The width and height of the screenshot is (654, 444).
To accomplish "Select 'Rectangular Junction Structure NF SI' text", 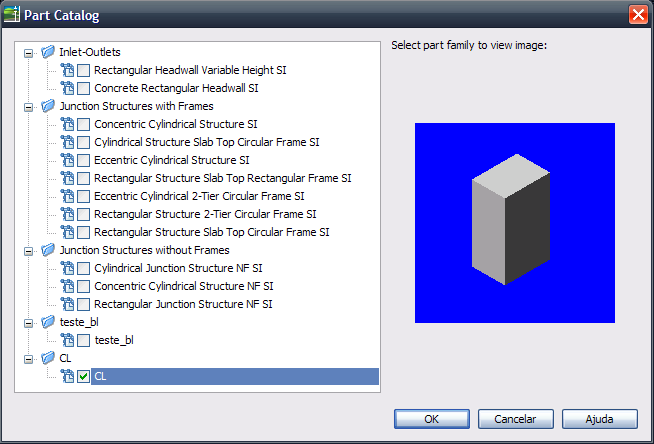I will click(183, 304).
